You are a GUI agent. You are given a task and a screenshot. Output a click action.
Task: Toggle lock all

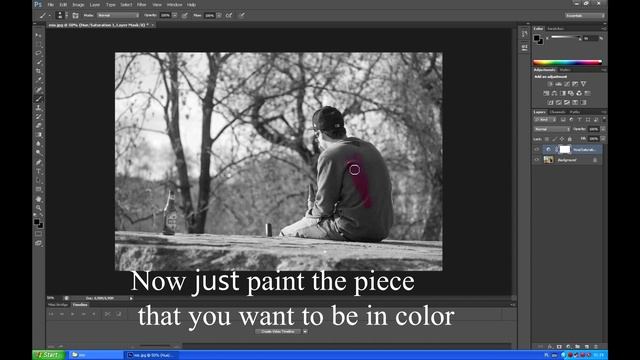[570, 139]
